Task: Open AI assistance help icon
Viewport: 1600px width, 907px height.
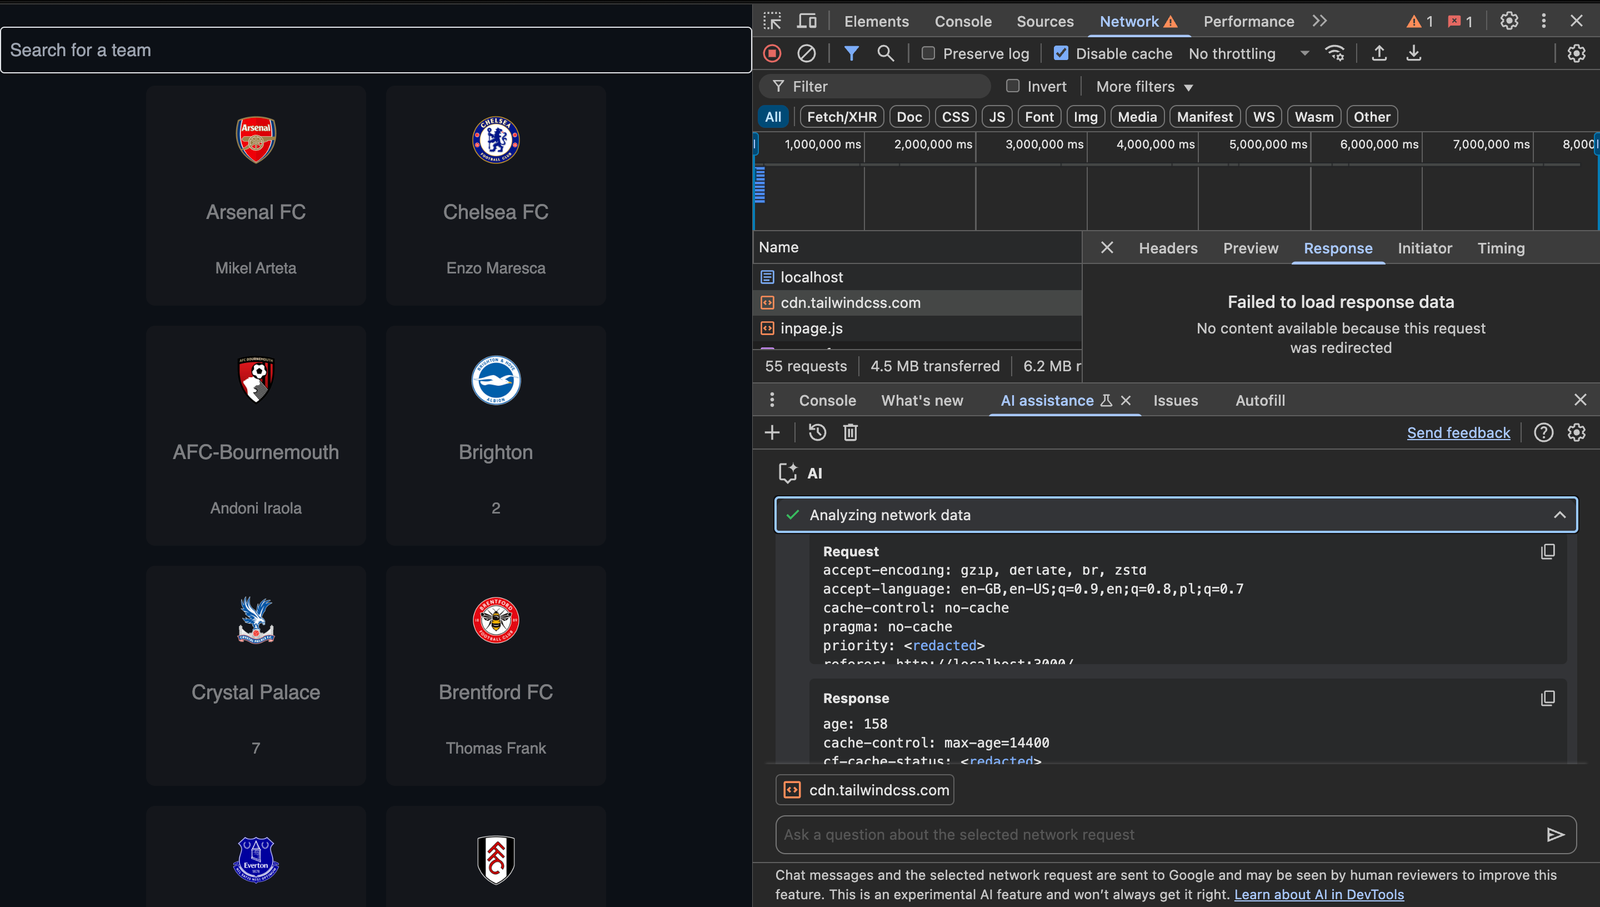Action: point(1544,432)
